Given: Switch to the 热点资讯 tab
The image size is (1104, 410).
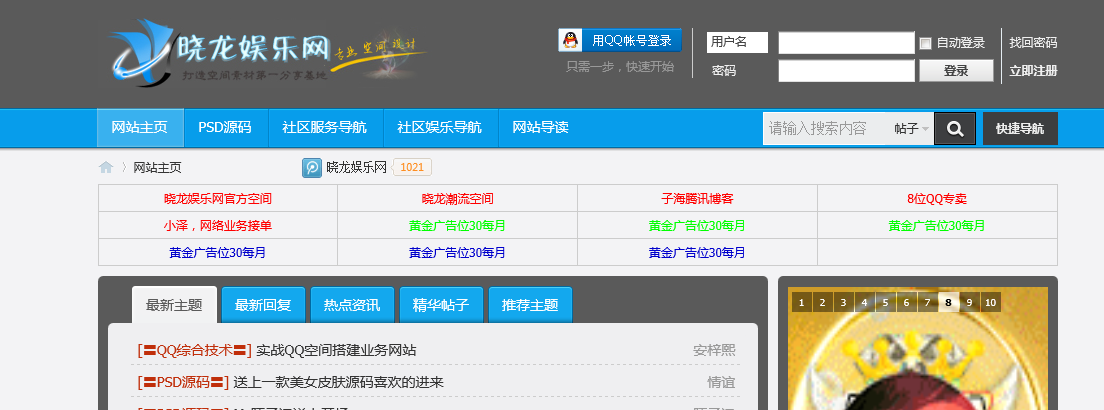Looking at the screenshot, I should (x=352, y=305).
